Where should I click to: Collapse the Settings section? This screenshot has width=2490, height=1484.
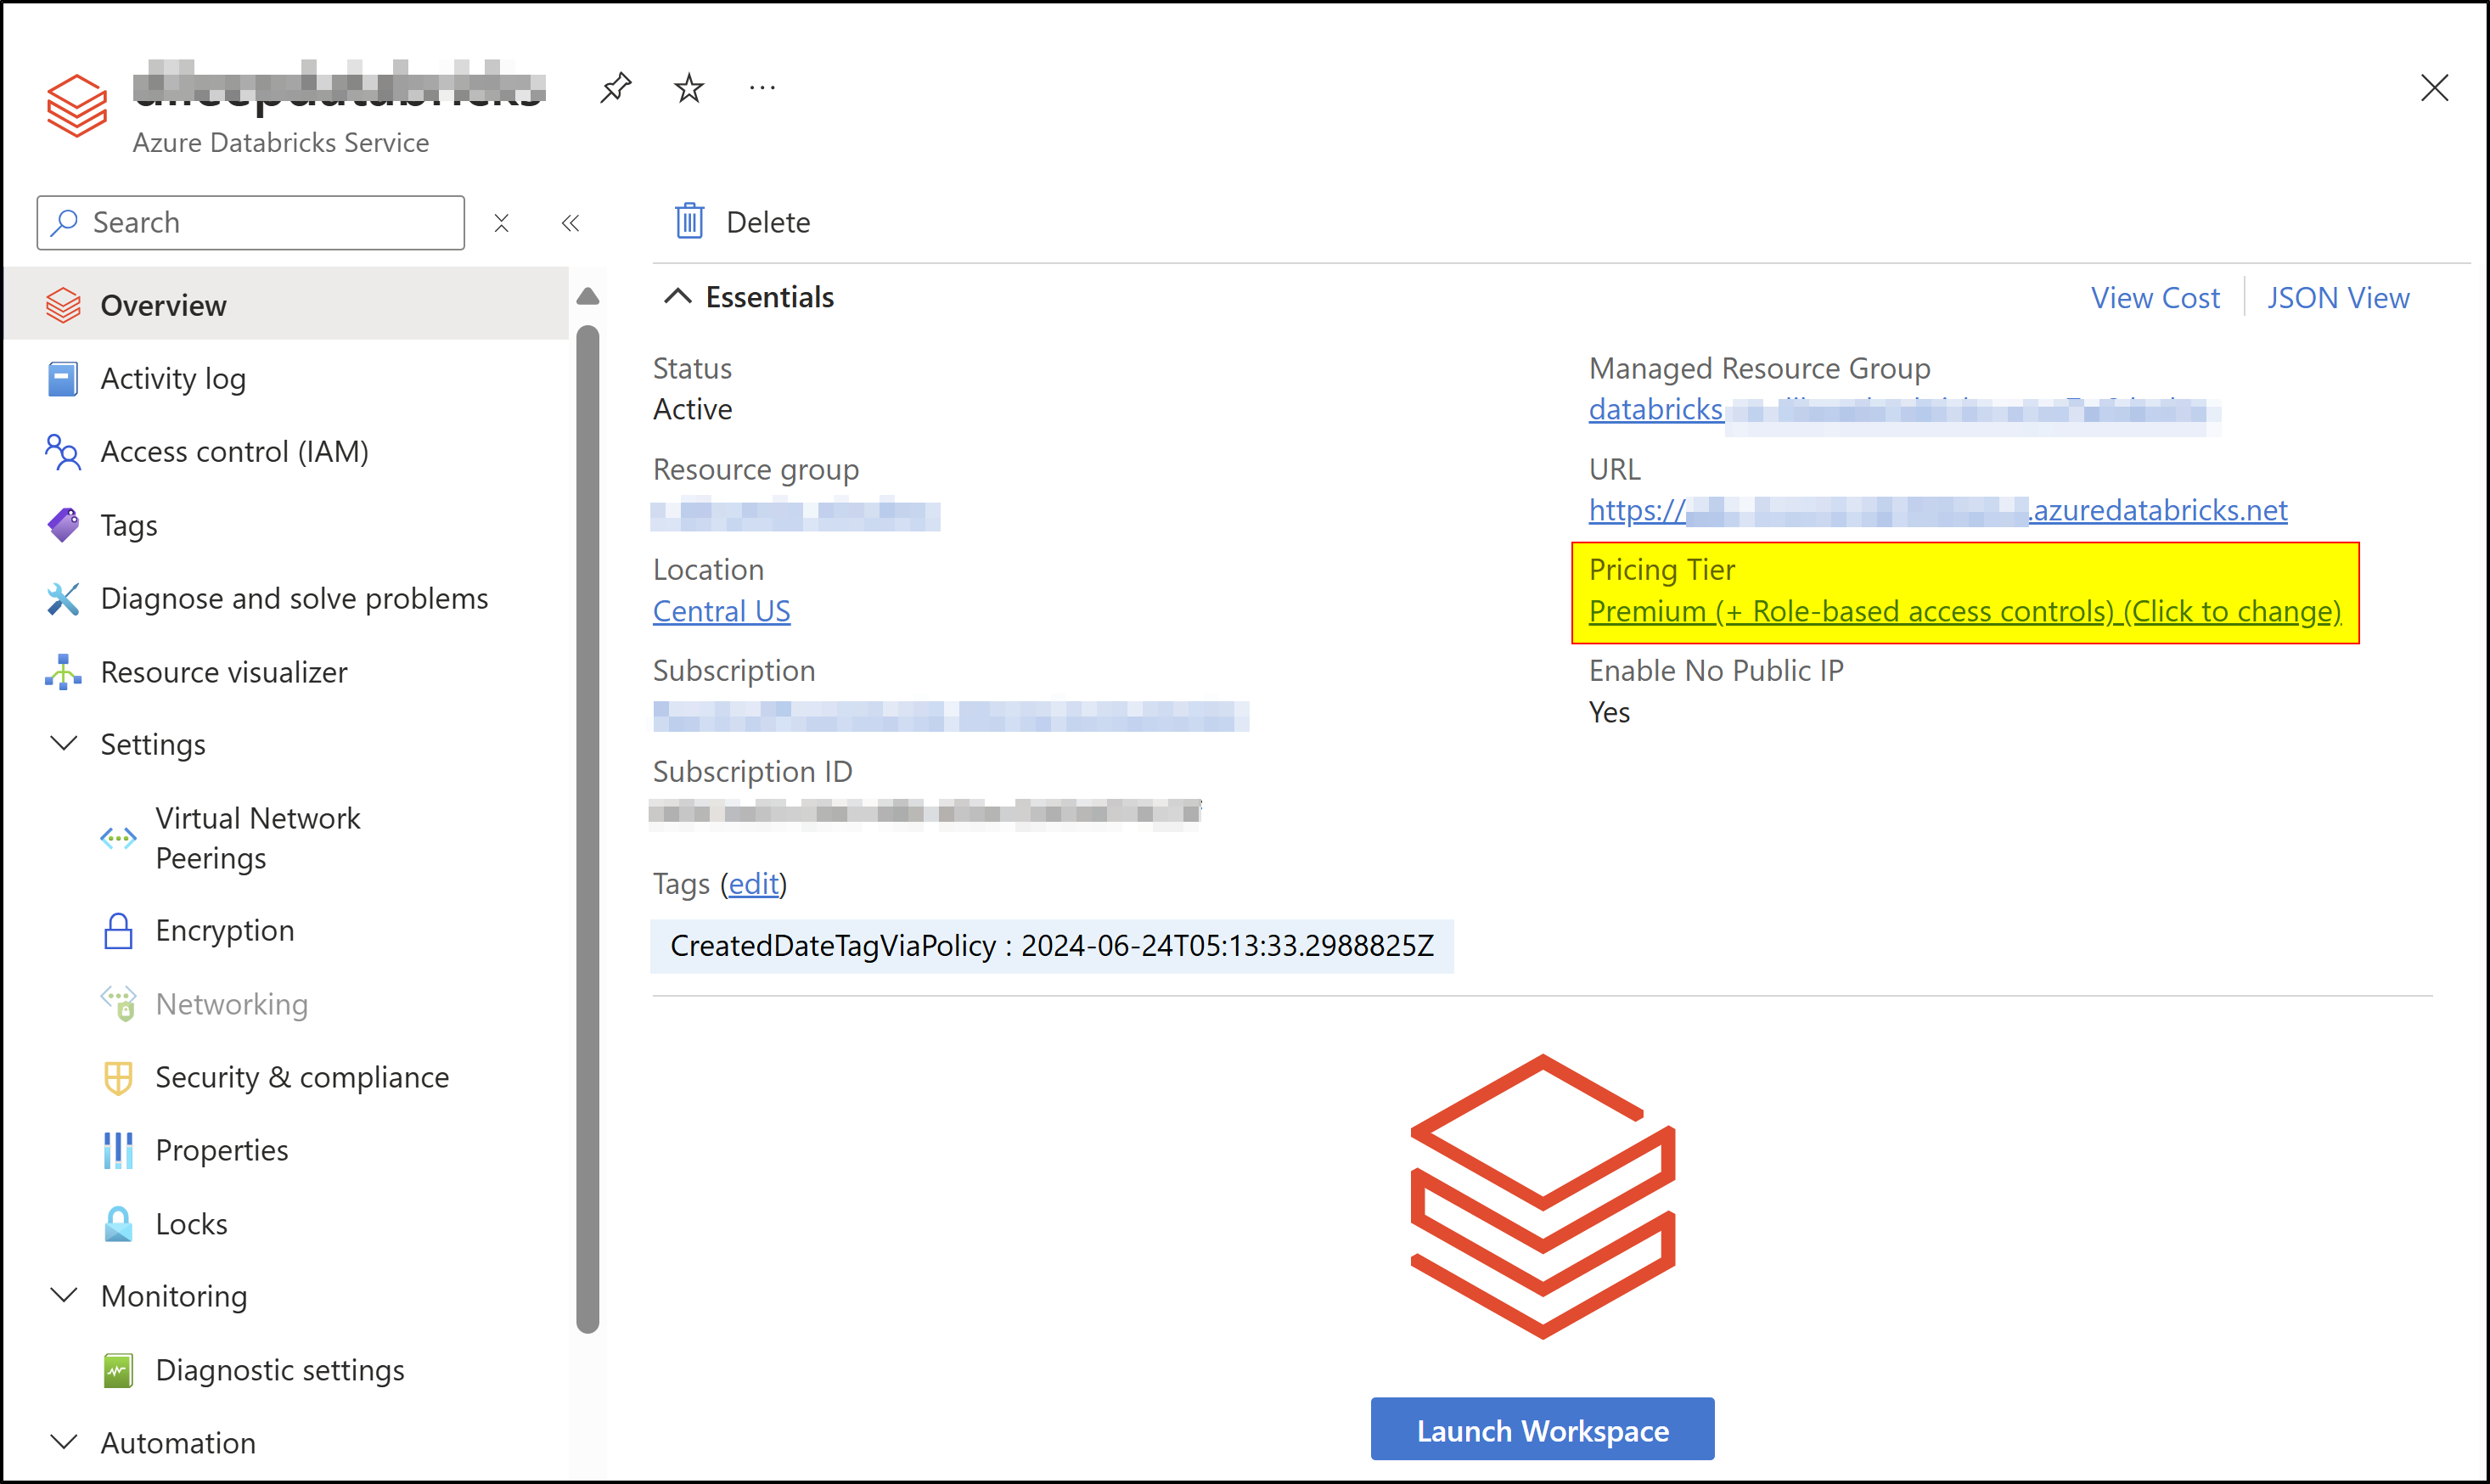[x=64, y=744]
